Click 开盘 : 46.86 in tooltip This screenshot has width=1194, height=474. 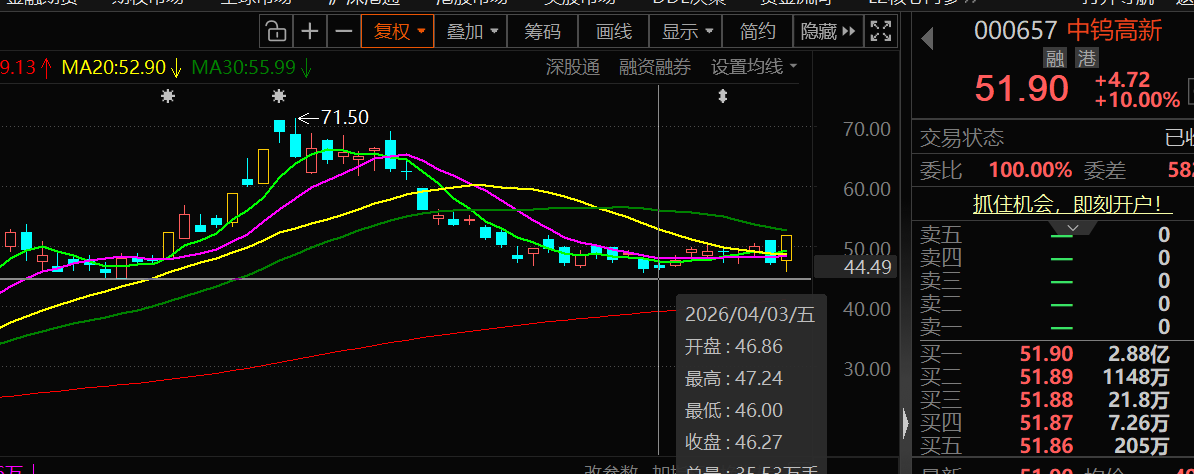(733, 347)
